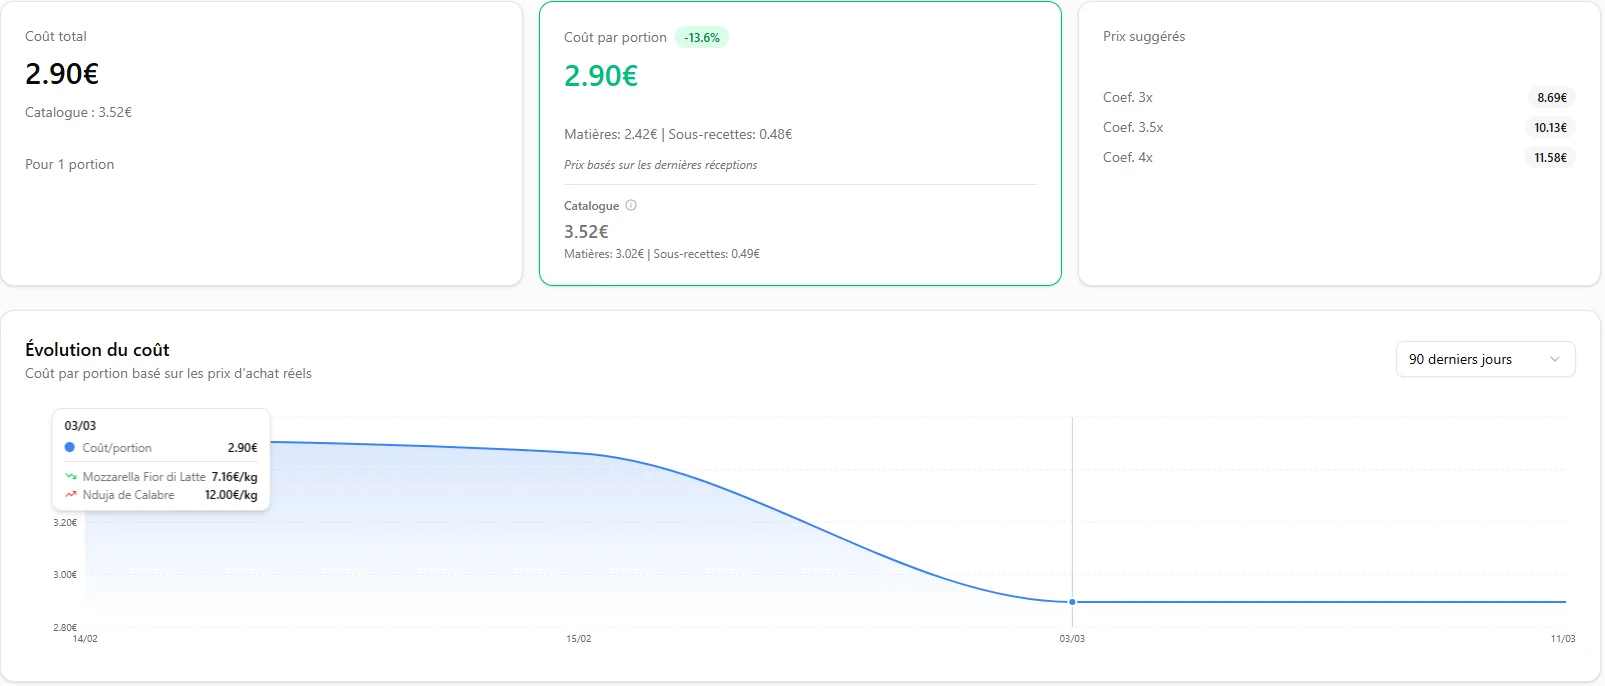Click the green down-trend icon beside Mozzarella
Viewport: 1605px width, 686px height.
(71, 477)
